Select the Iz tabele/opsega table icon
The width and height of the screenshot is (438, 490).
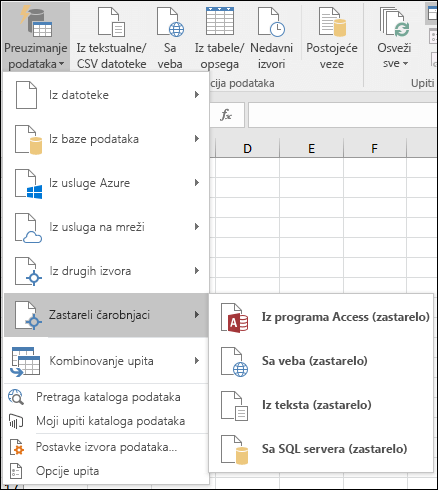pos(220,21)
